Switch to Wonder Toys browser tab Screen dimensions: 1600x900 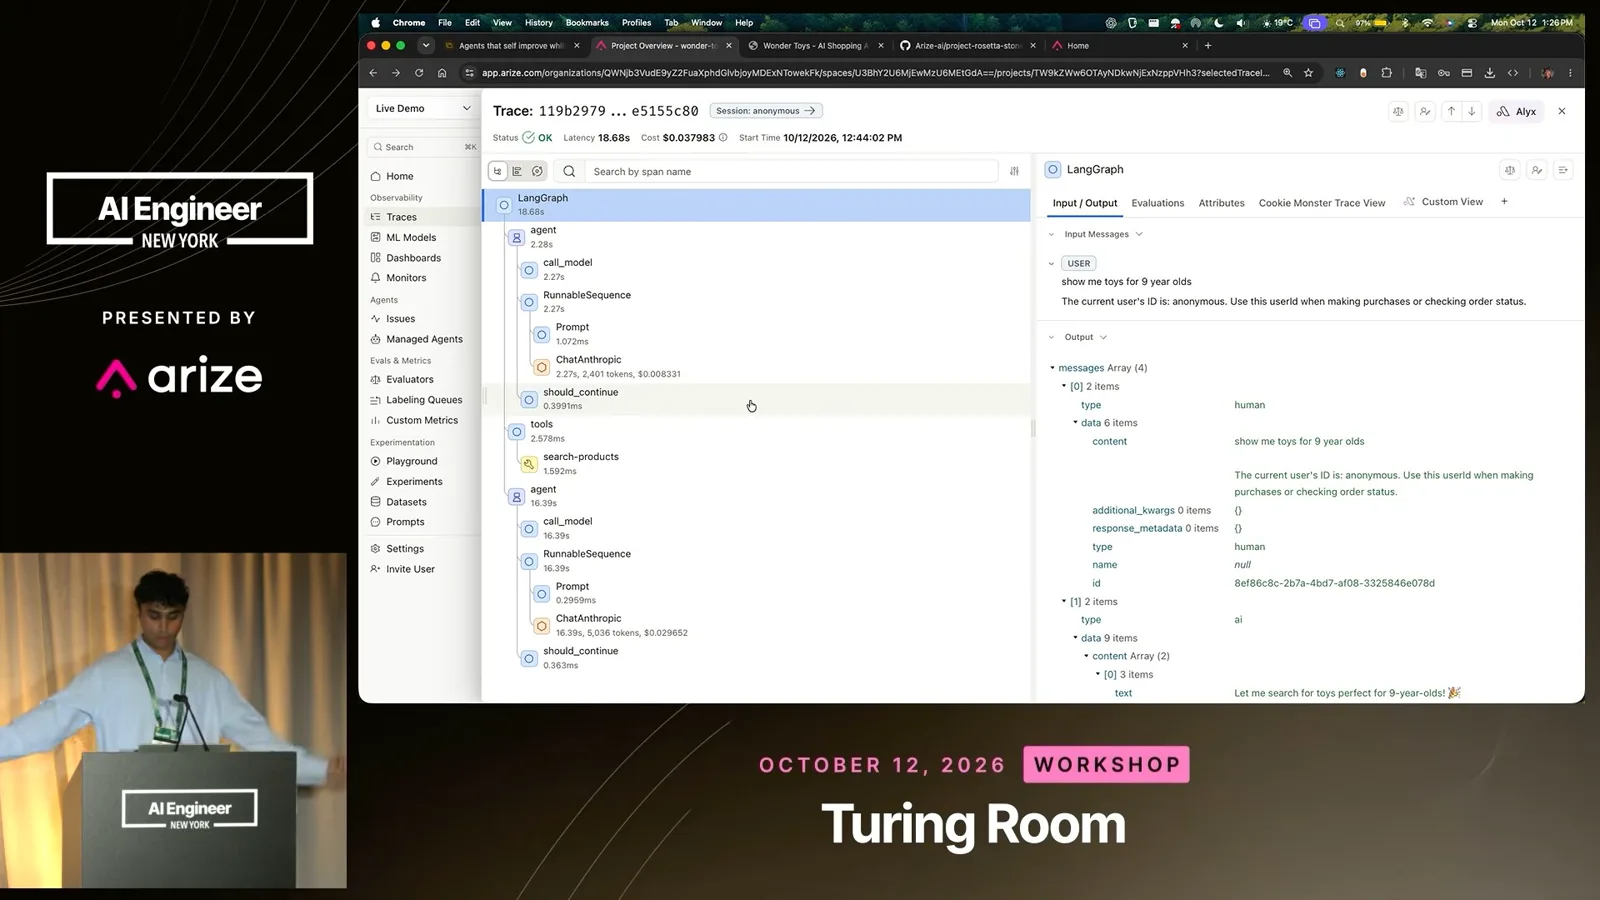point(813,46)
